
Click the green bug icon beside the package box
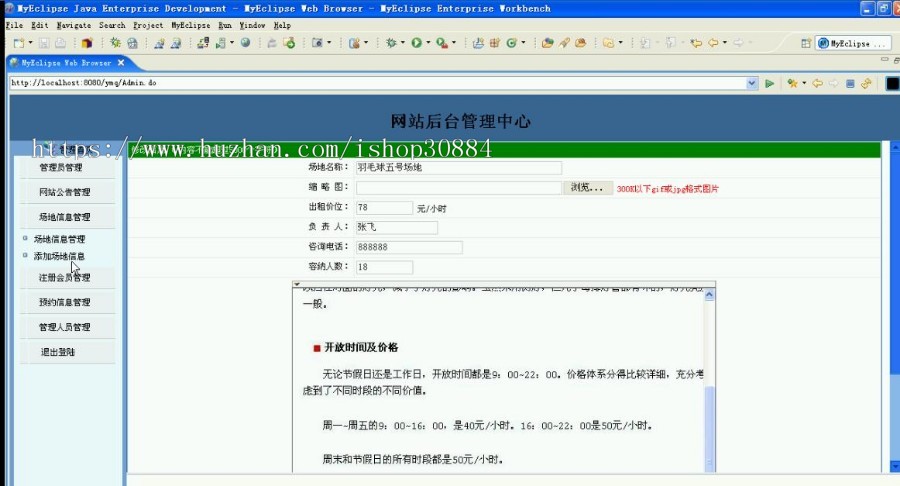[115, 43]
